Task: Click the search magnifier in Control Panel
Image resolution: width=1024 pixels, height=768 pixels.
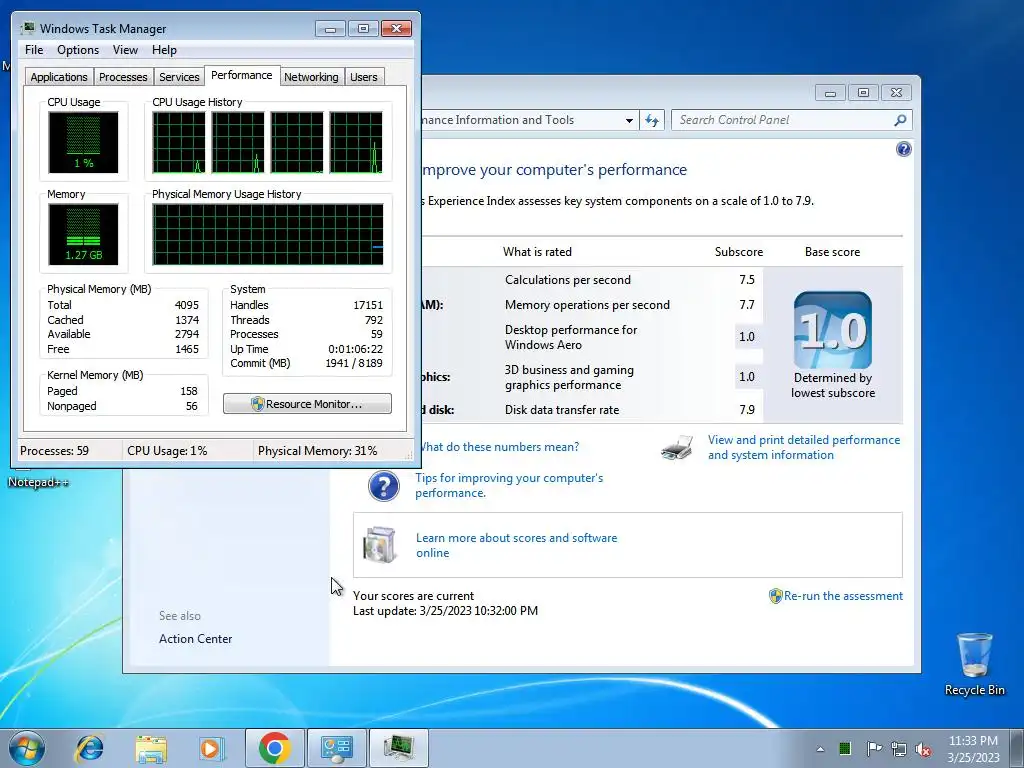Action: pos(900,120)
